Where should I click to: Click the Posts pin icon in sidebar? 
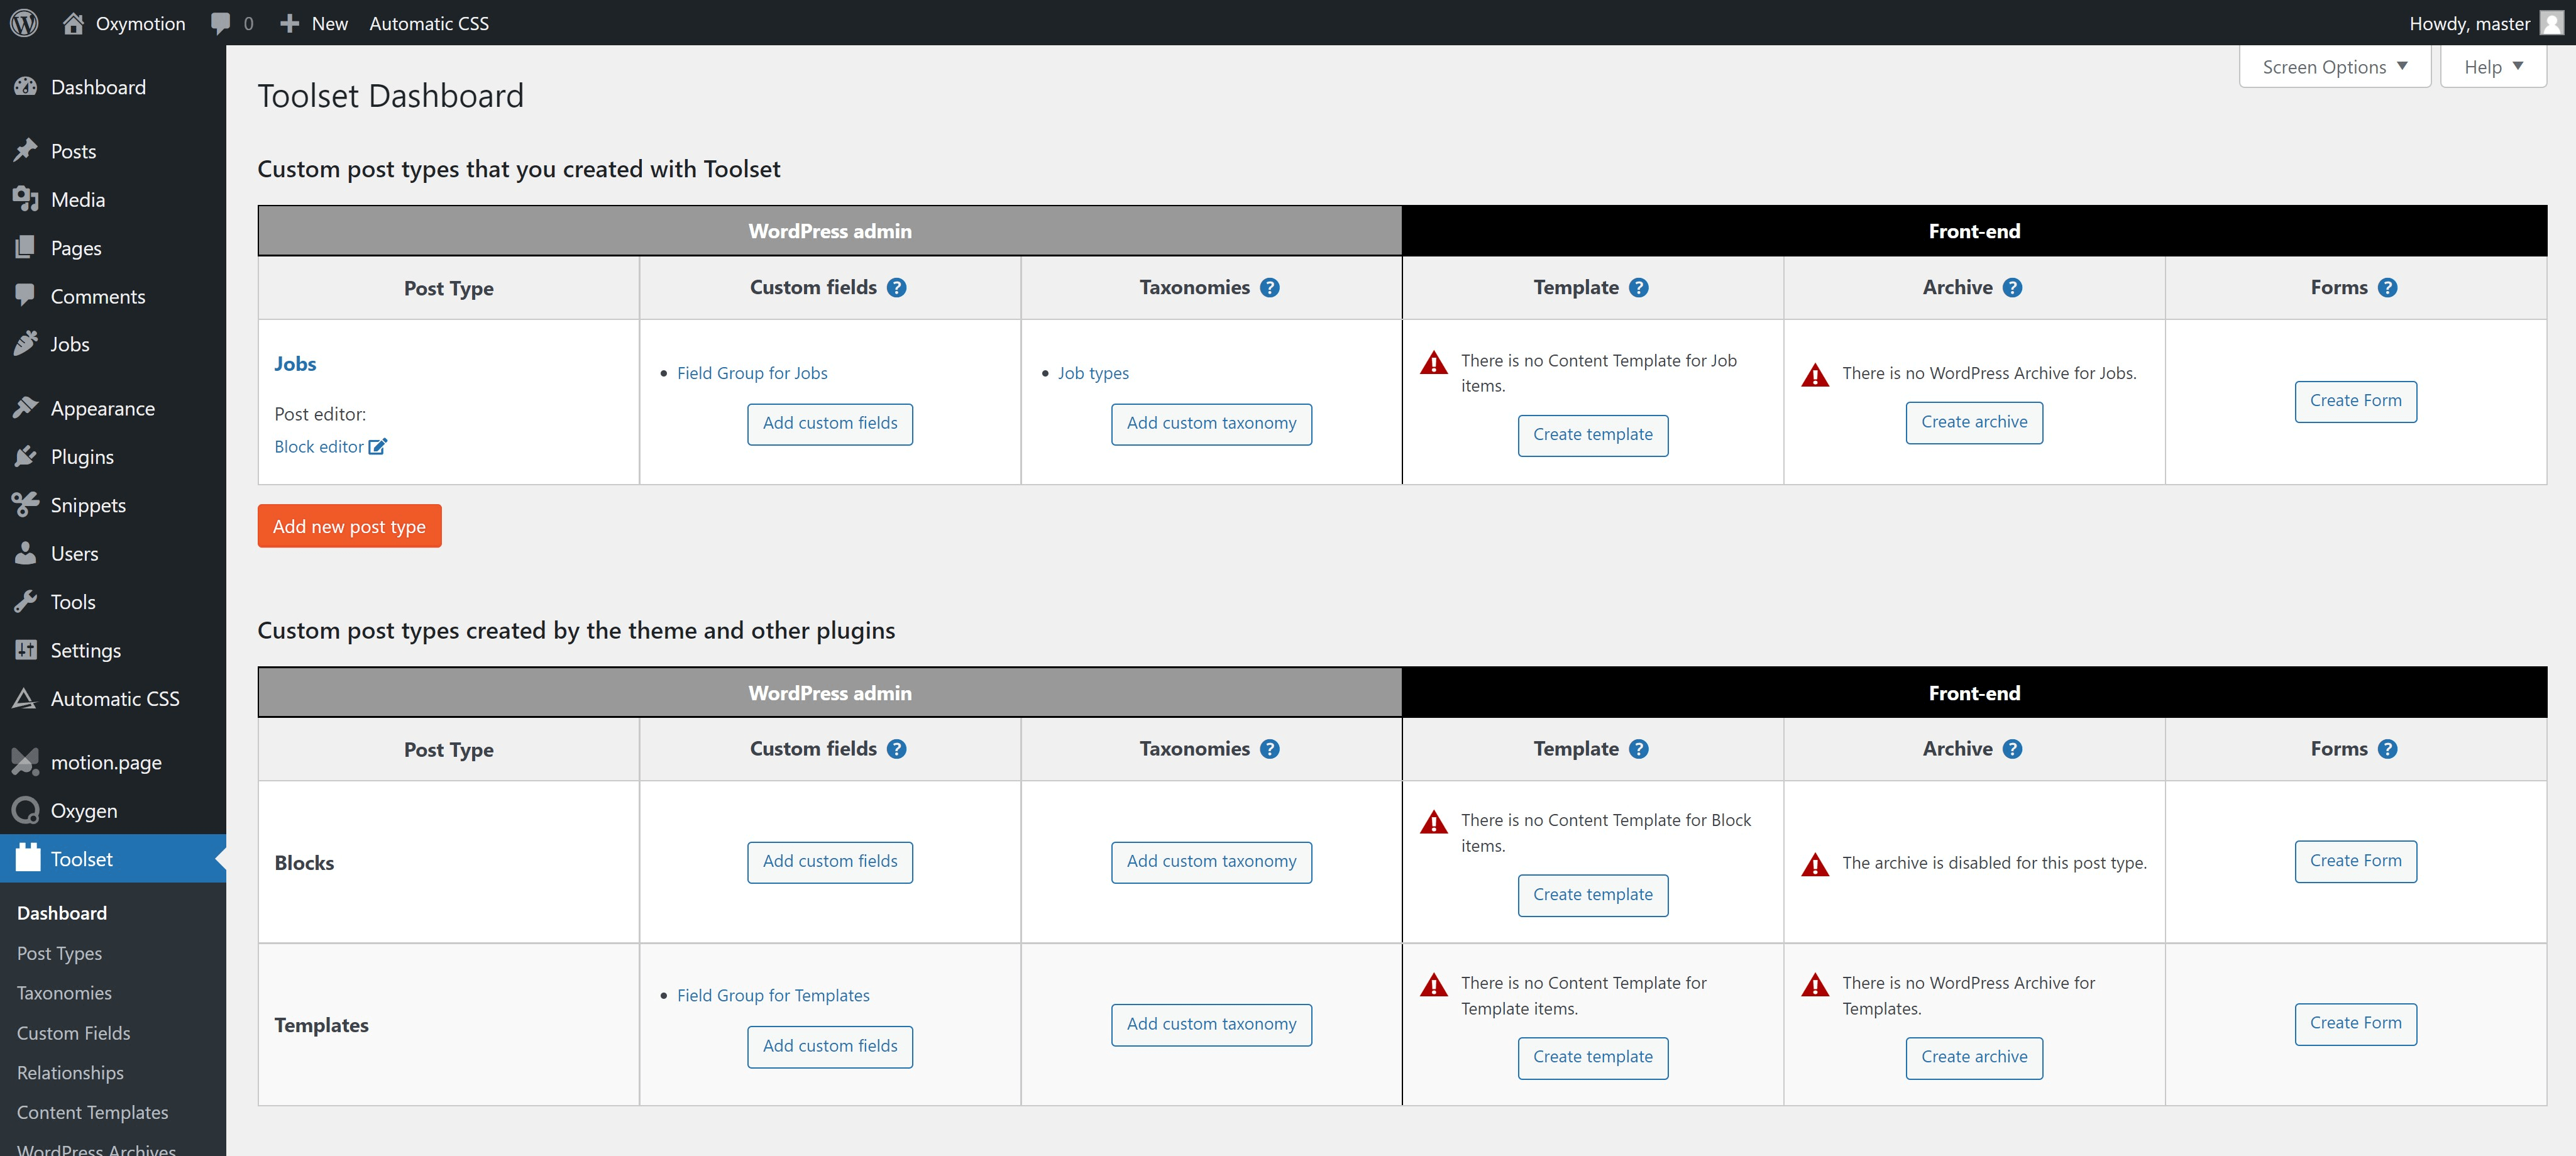[x=26, y=151]
